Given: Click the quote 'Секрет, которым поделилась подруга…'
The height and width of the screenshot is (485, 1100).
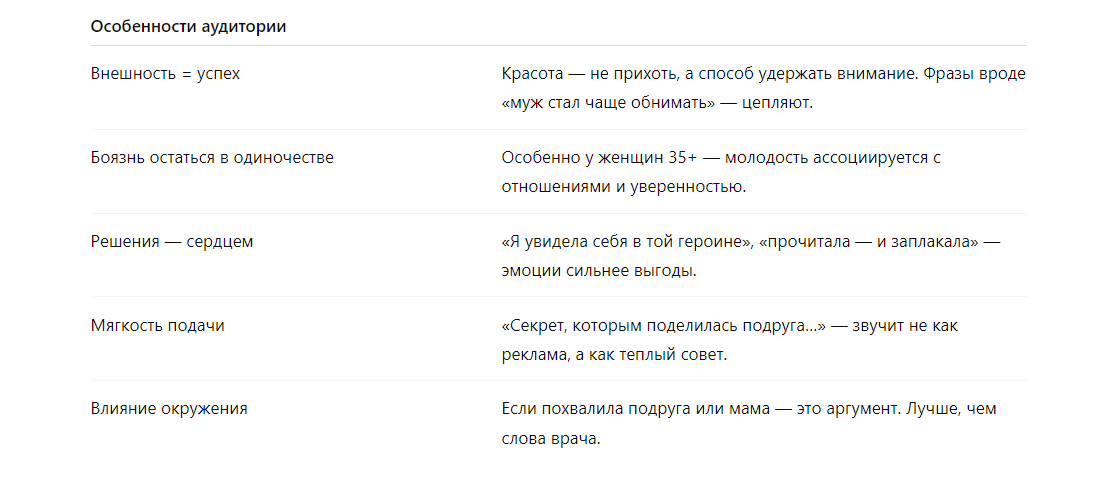Looking at the screenshot, I should 664,326.
